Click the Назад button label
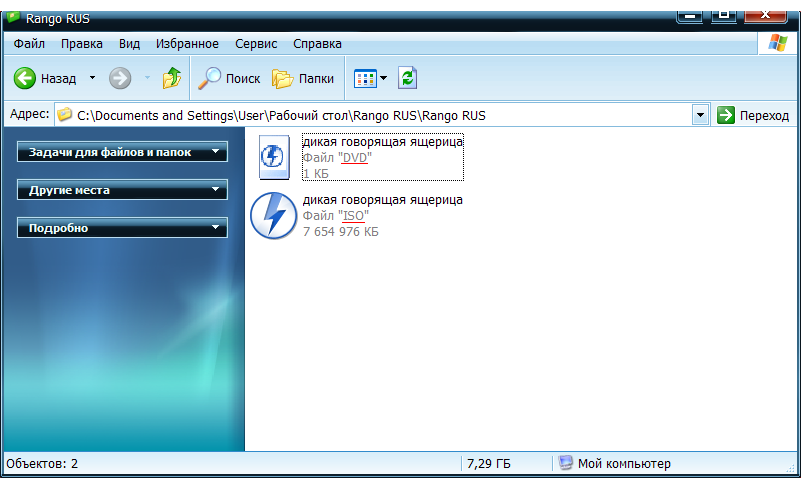Screen dimensions: 801x478 point(58,79)
